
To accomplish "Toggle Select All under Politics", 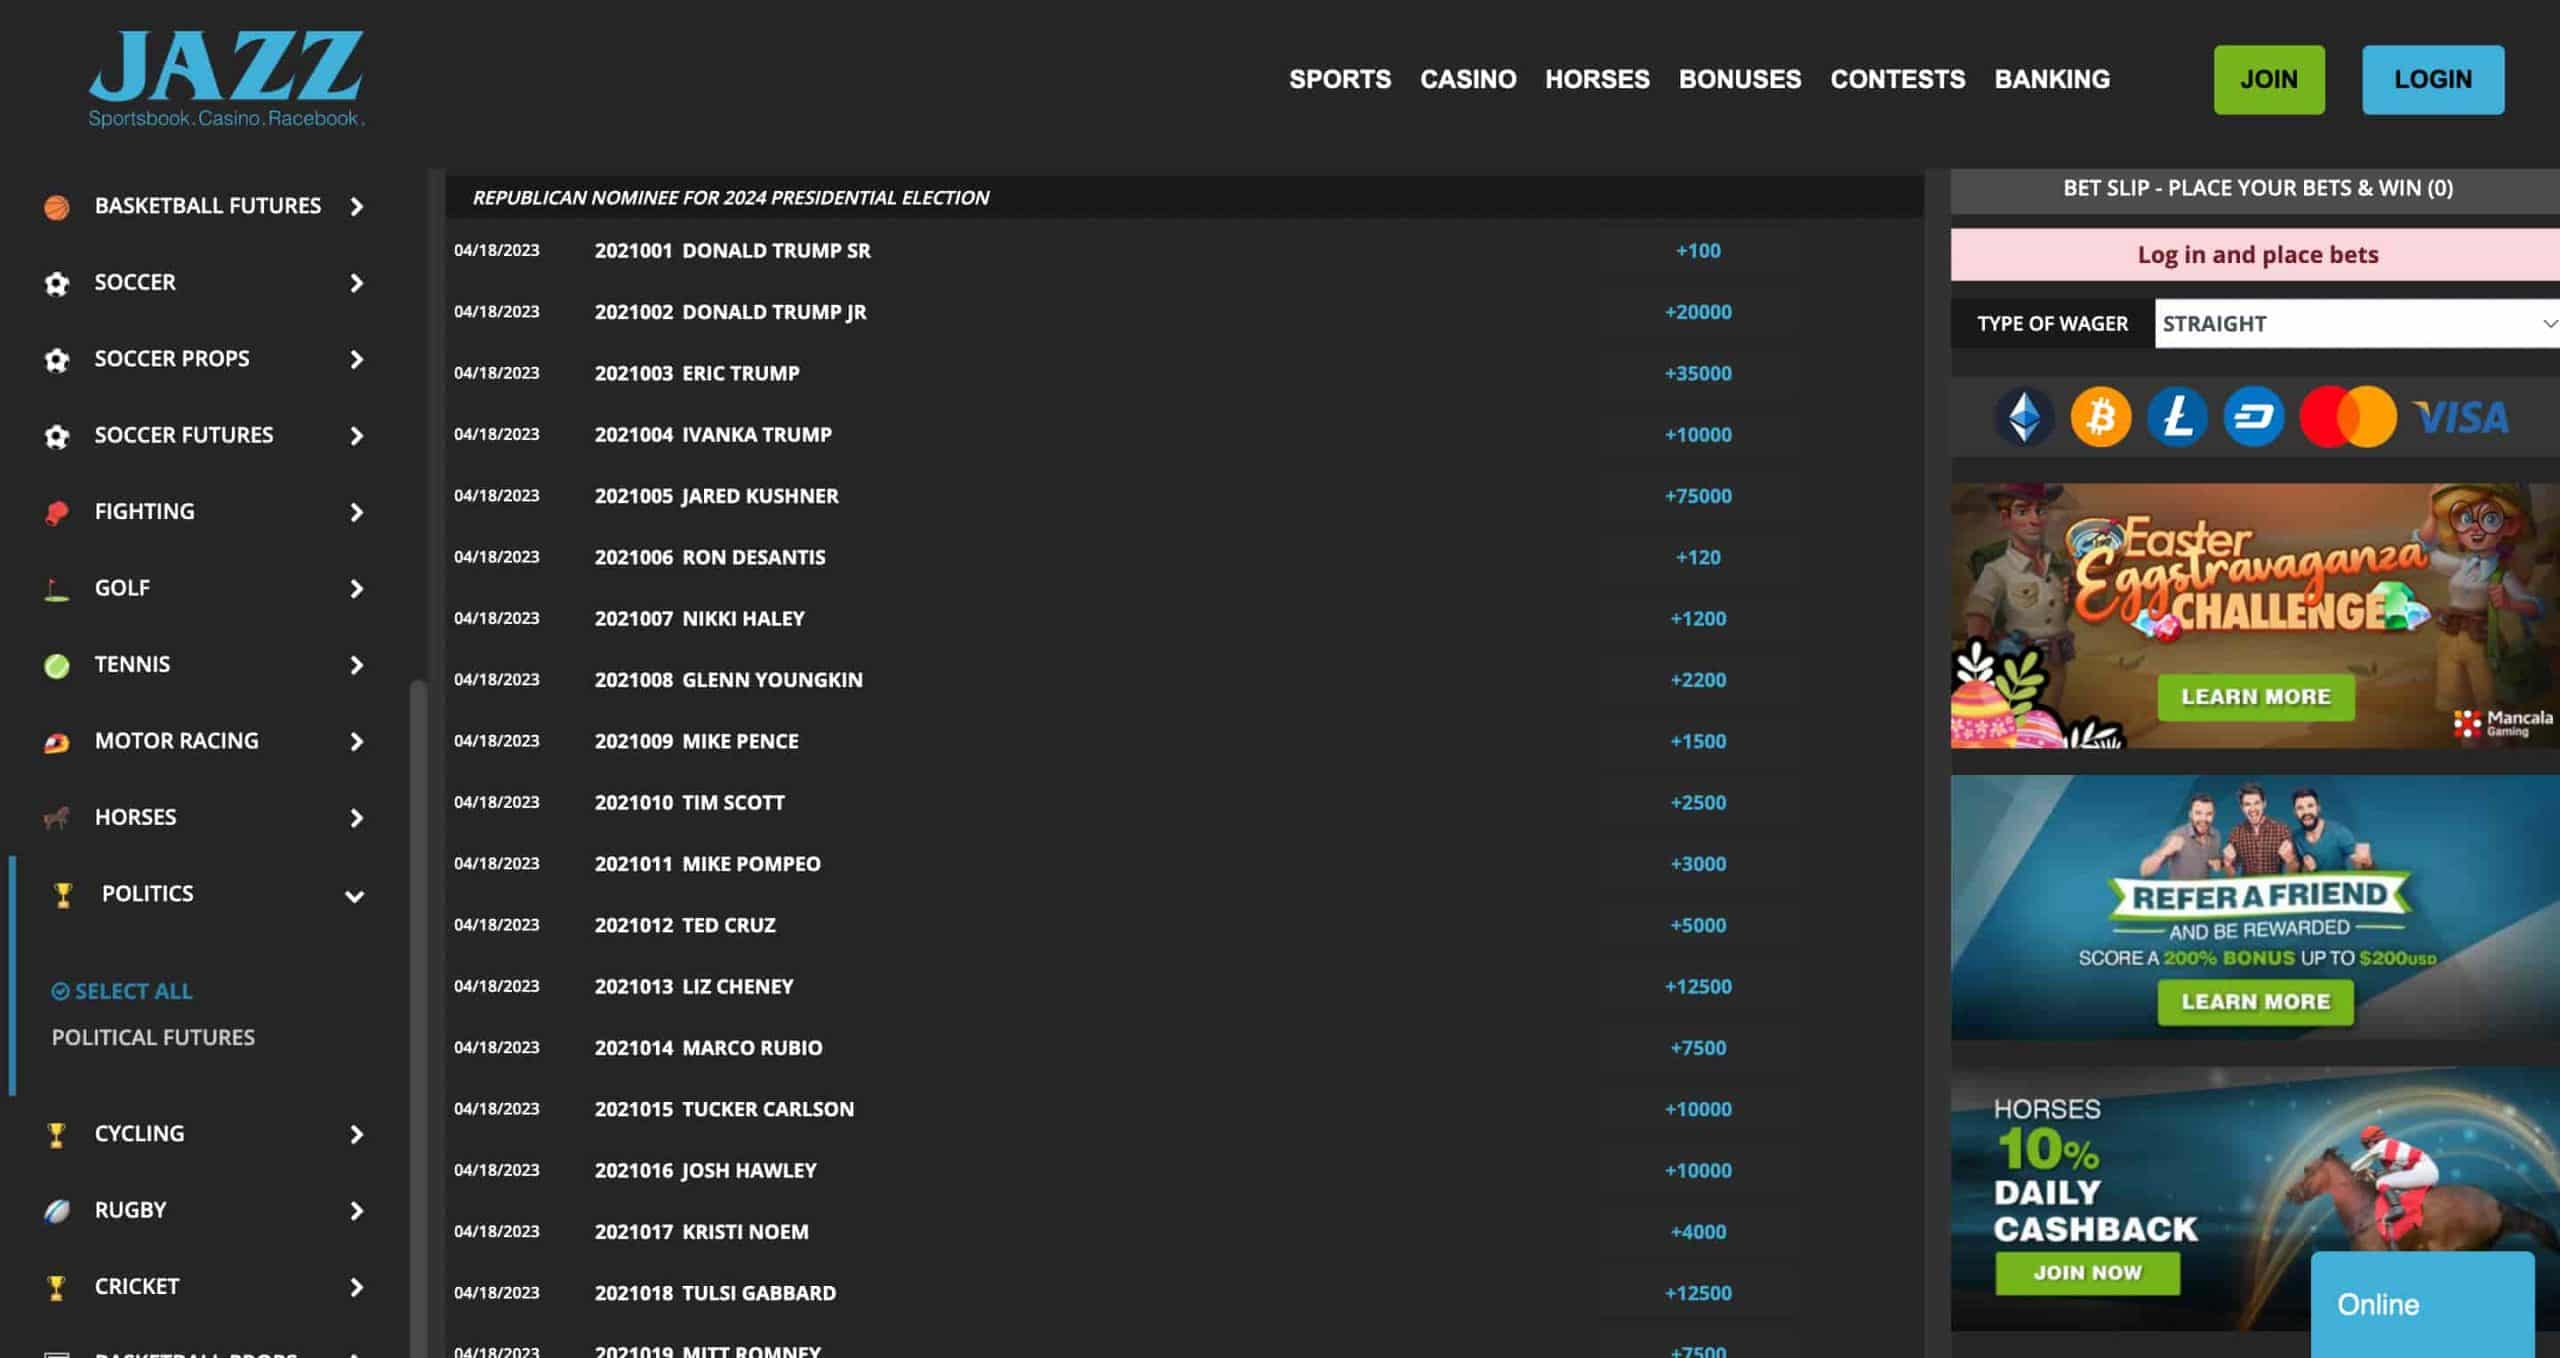I will (122, 991).
